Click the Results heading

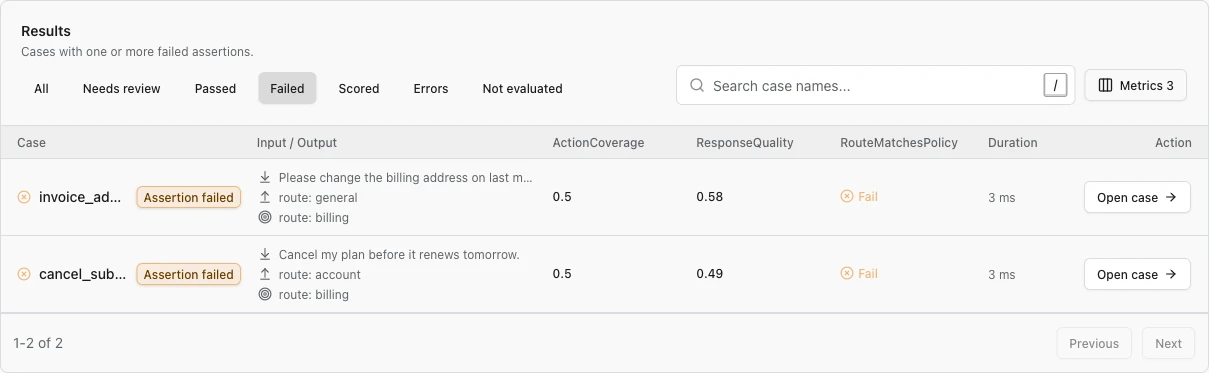point(46,31)
